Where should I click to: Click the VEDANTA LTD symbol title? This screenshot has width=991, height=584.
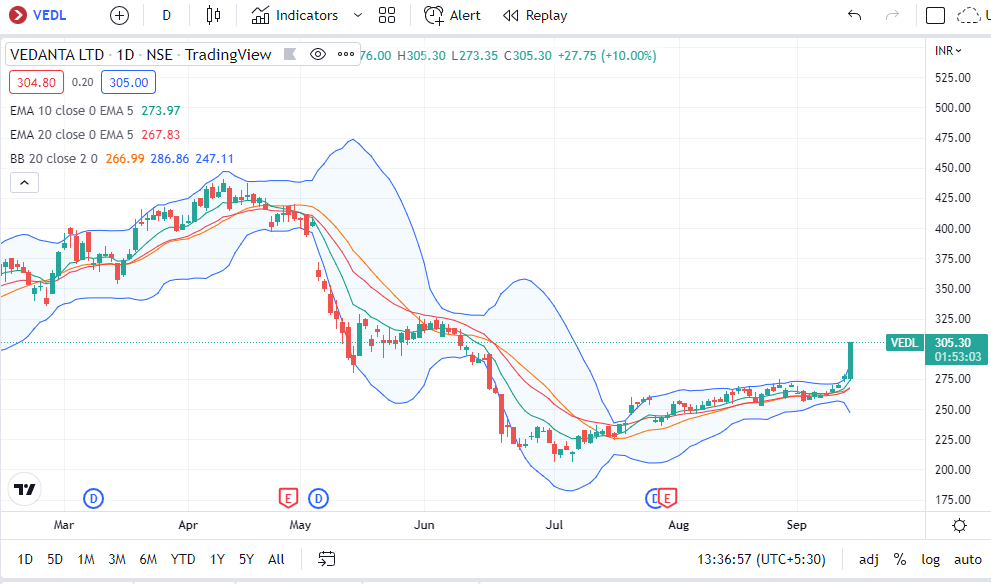coord(57,54)
